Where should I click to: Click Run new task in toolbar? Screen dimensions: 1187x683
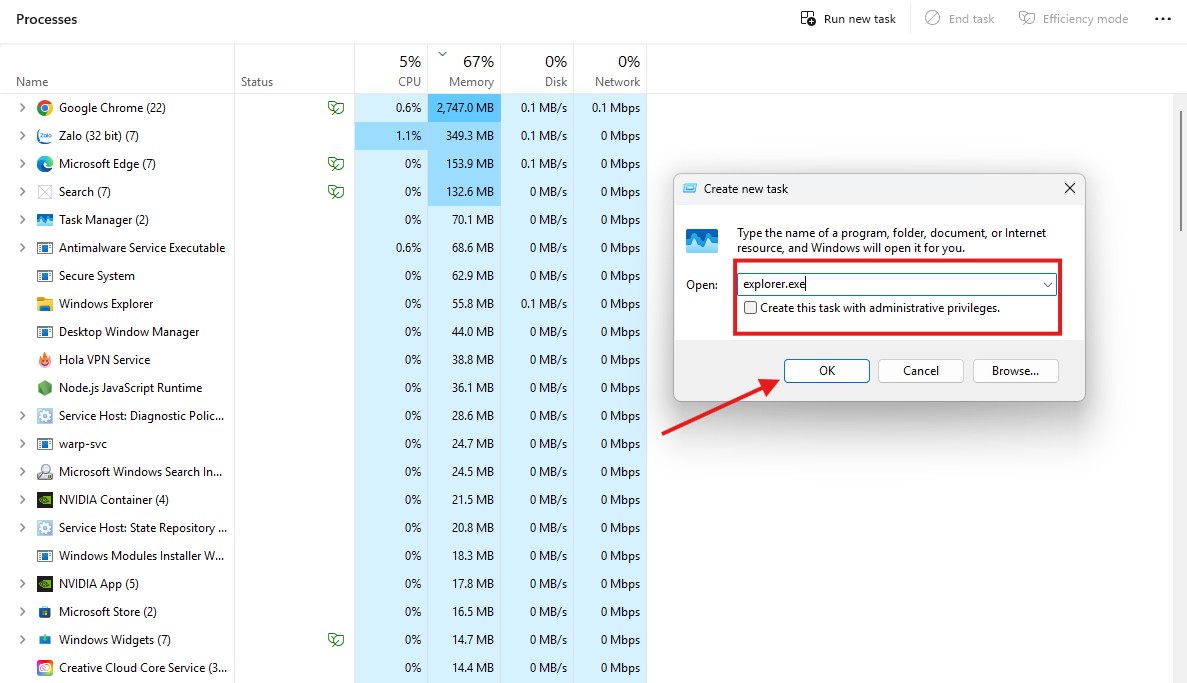(848, 19)
